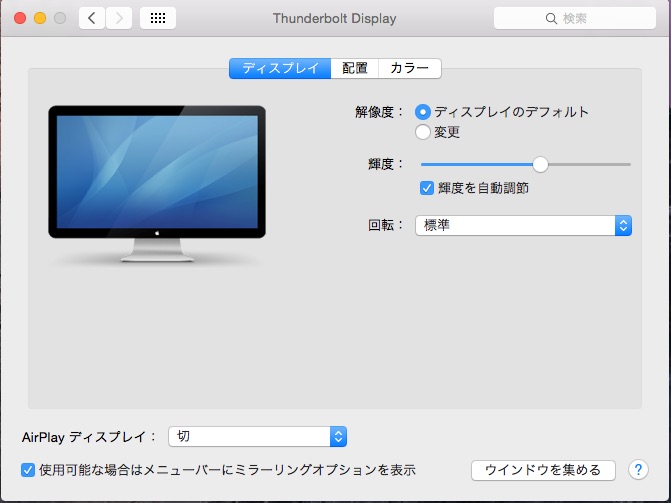Toggle the menu bar mirroring options checkbox

coord(28,470)
